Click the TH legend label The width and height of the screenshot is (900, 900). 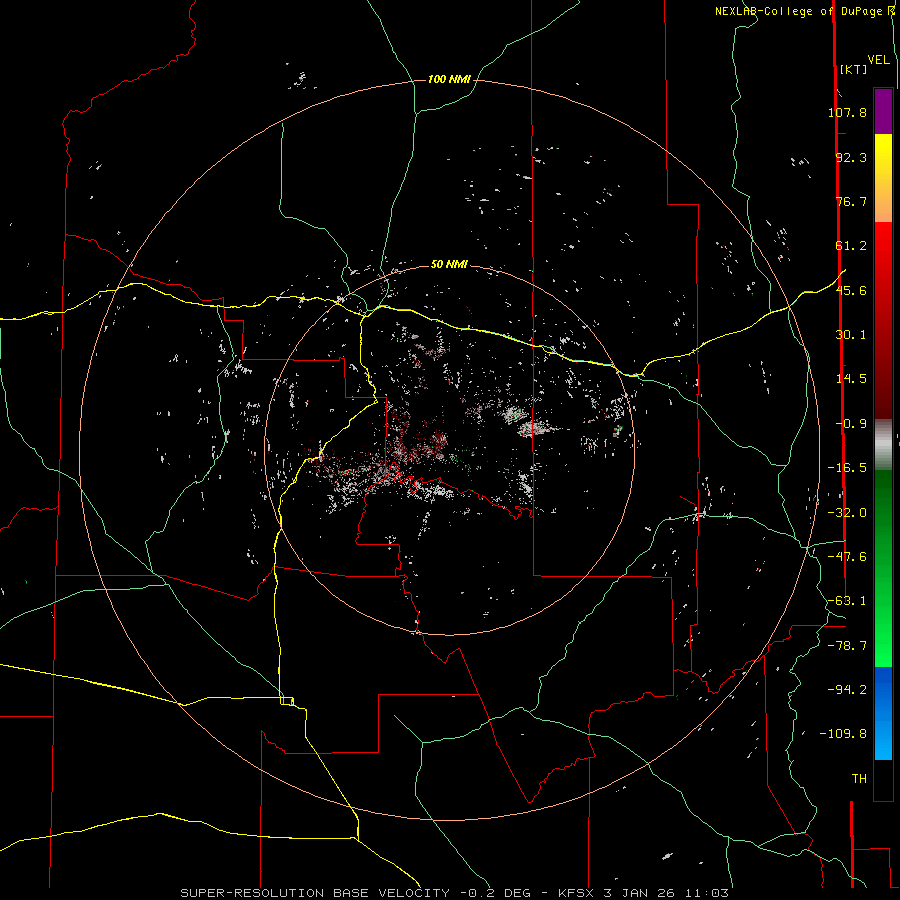(x=859, y=779)
